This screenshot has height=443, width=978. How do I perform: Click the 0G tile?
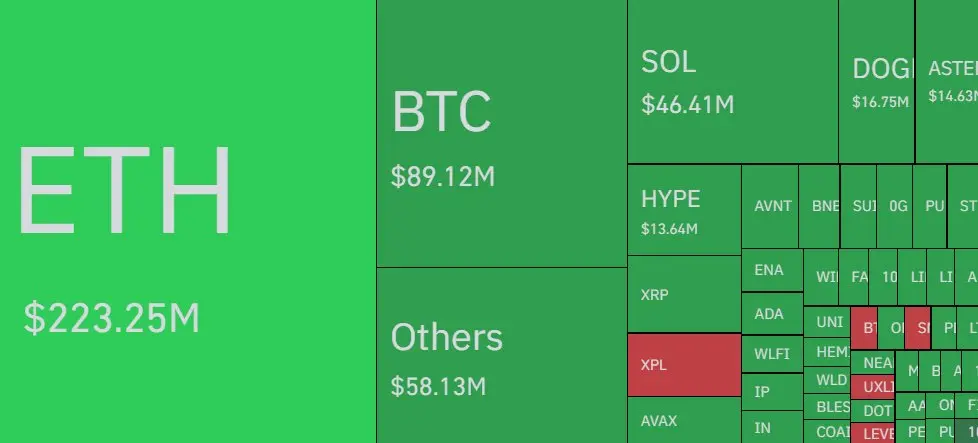pyautogui.click(x=894, y=207)
